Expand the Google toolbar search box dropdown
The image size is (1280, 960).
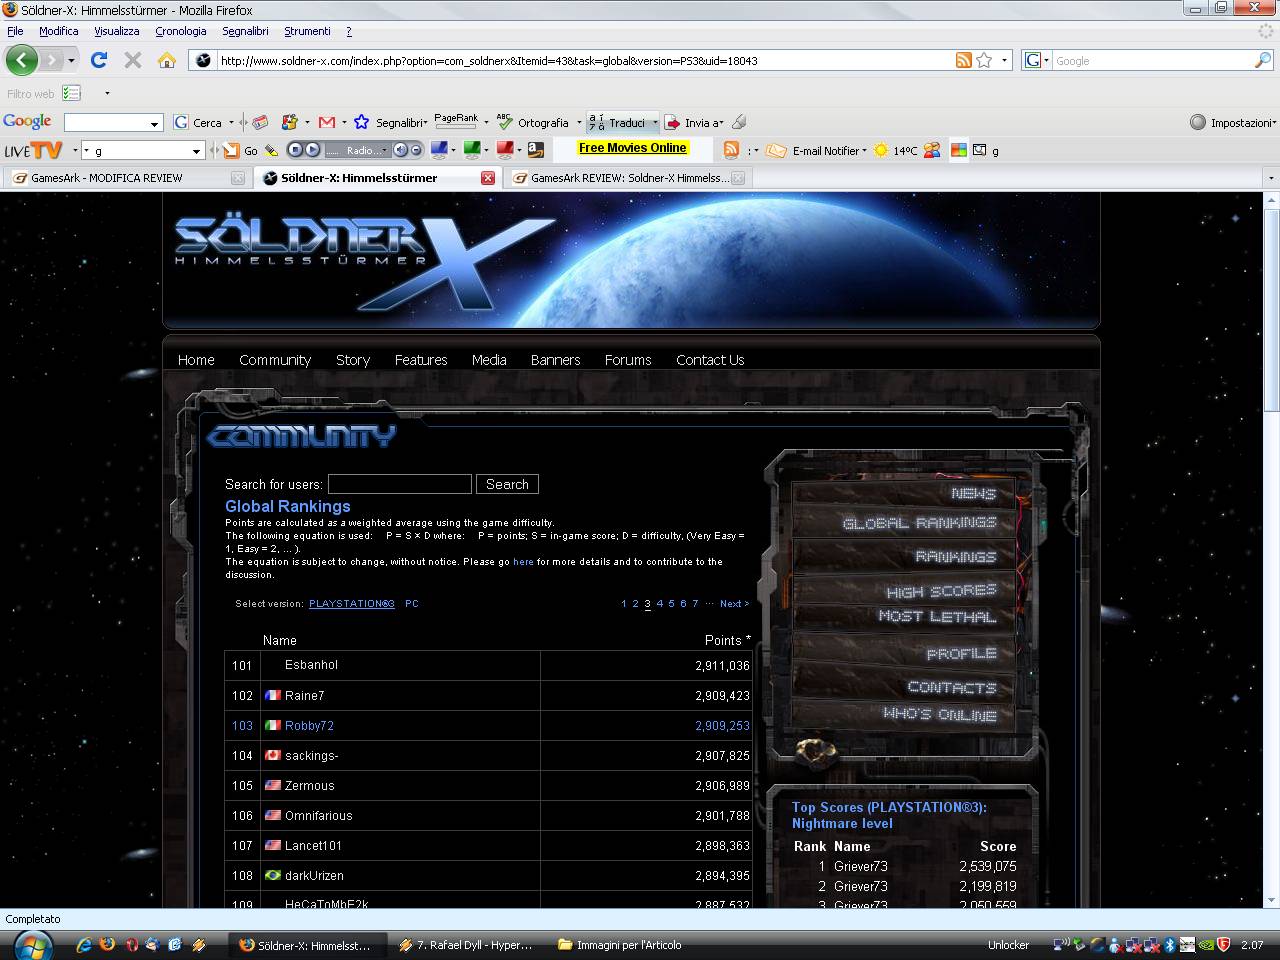coord(155,123)
